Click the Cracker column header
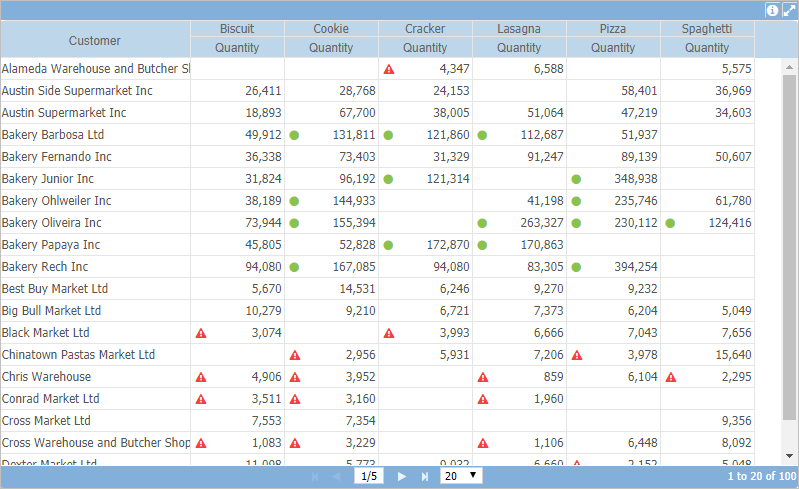This screenshot has width=799, height=489. [x=425, y=29]
